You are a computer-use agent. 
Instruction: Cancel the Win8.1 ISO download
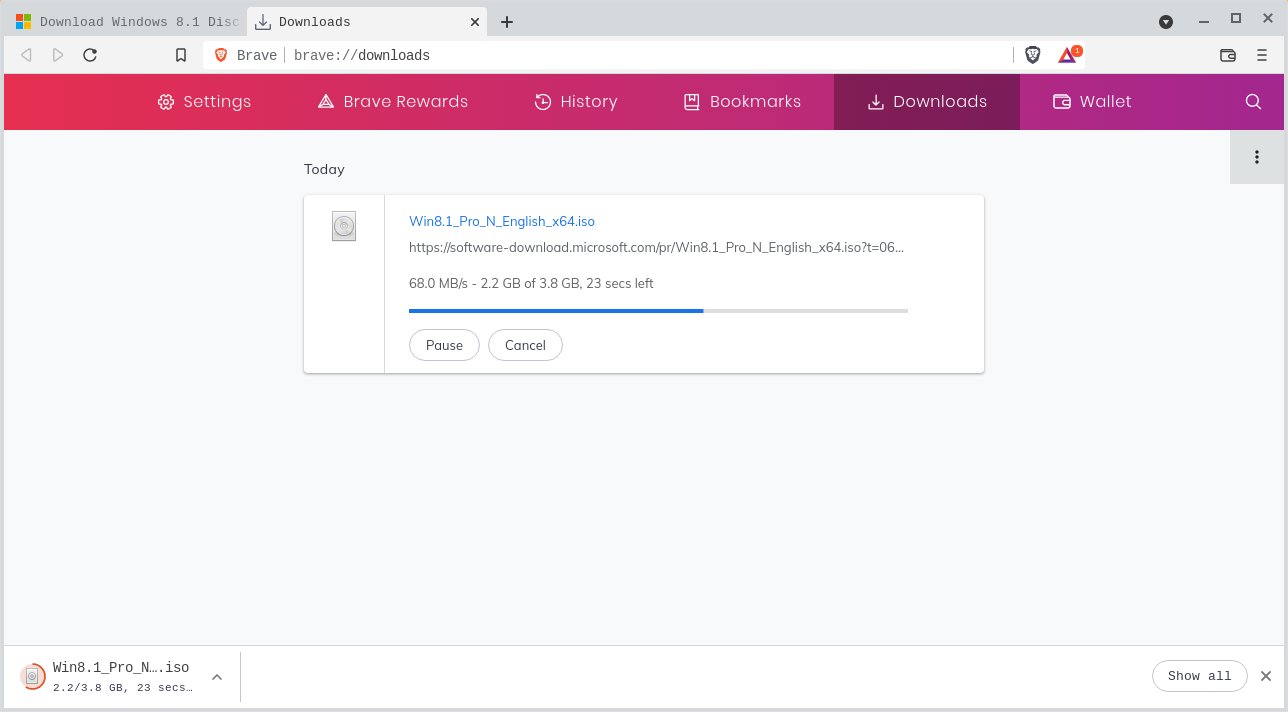click(x=525, y=345)
